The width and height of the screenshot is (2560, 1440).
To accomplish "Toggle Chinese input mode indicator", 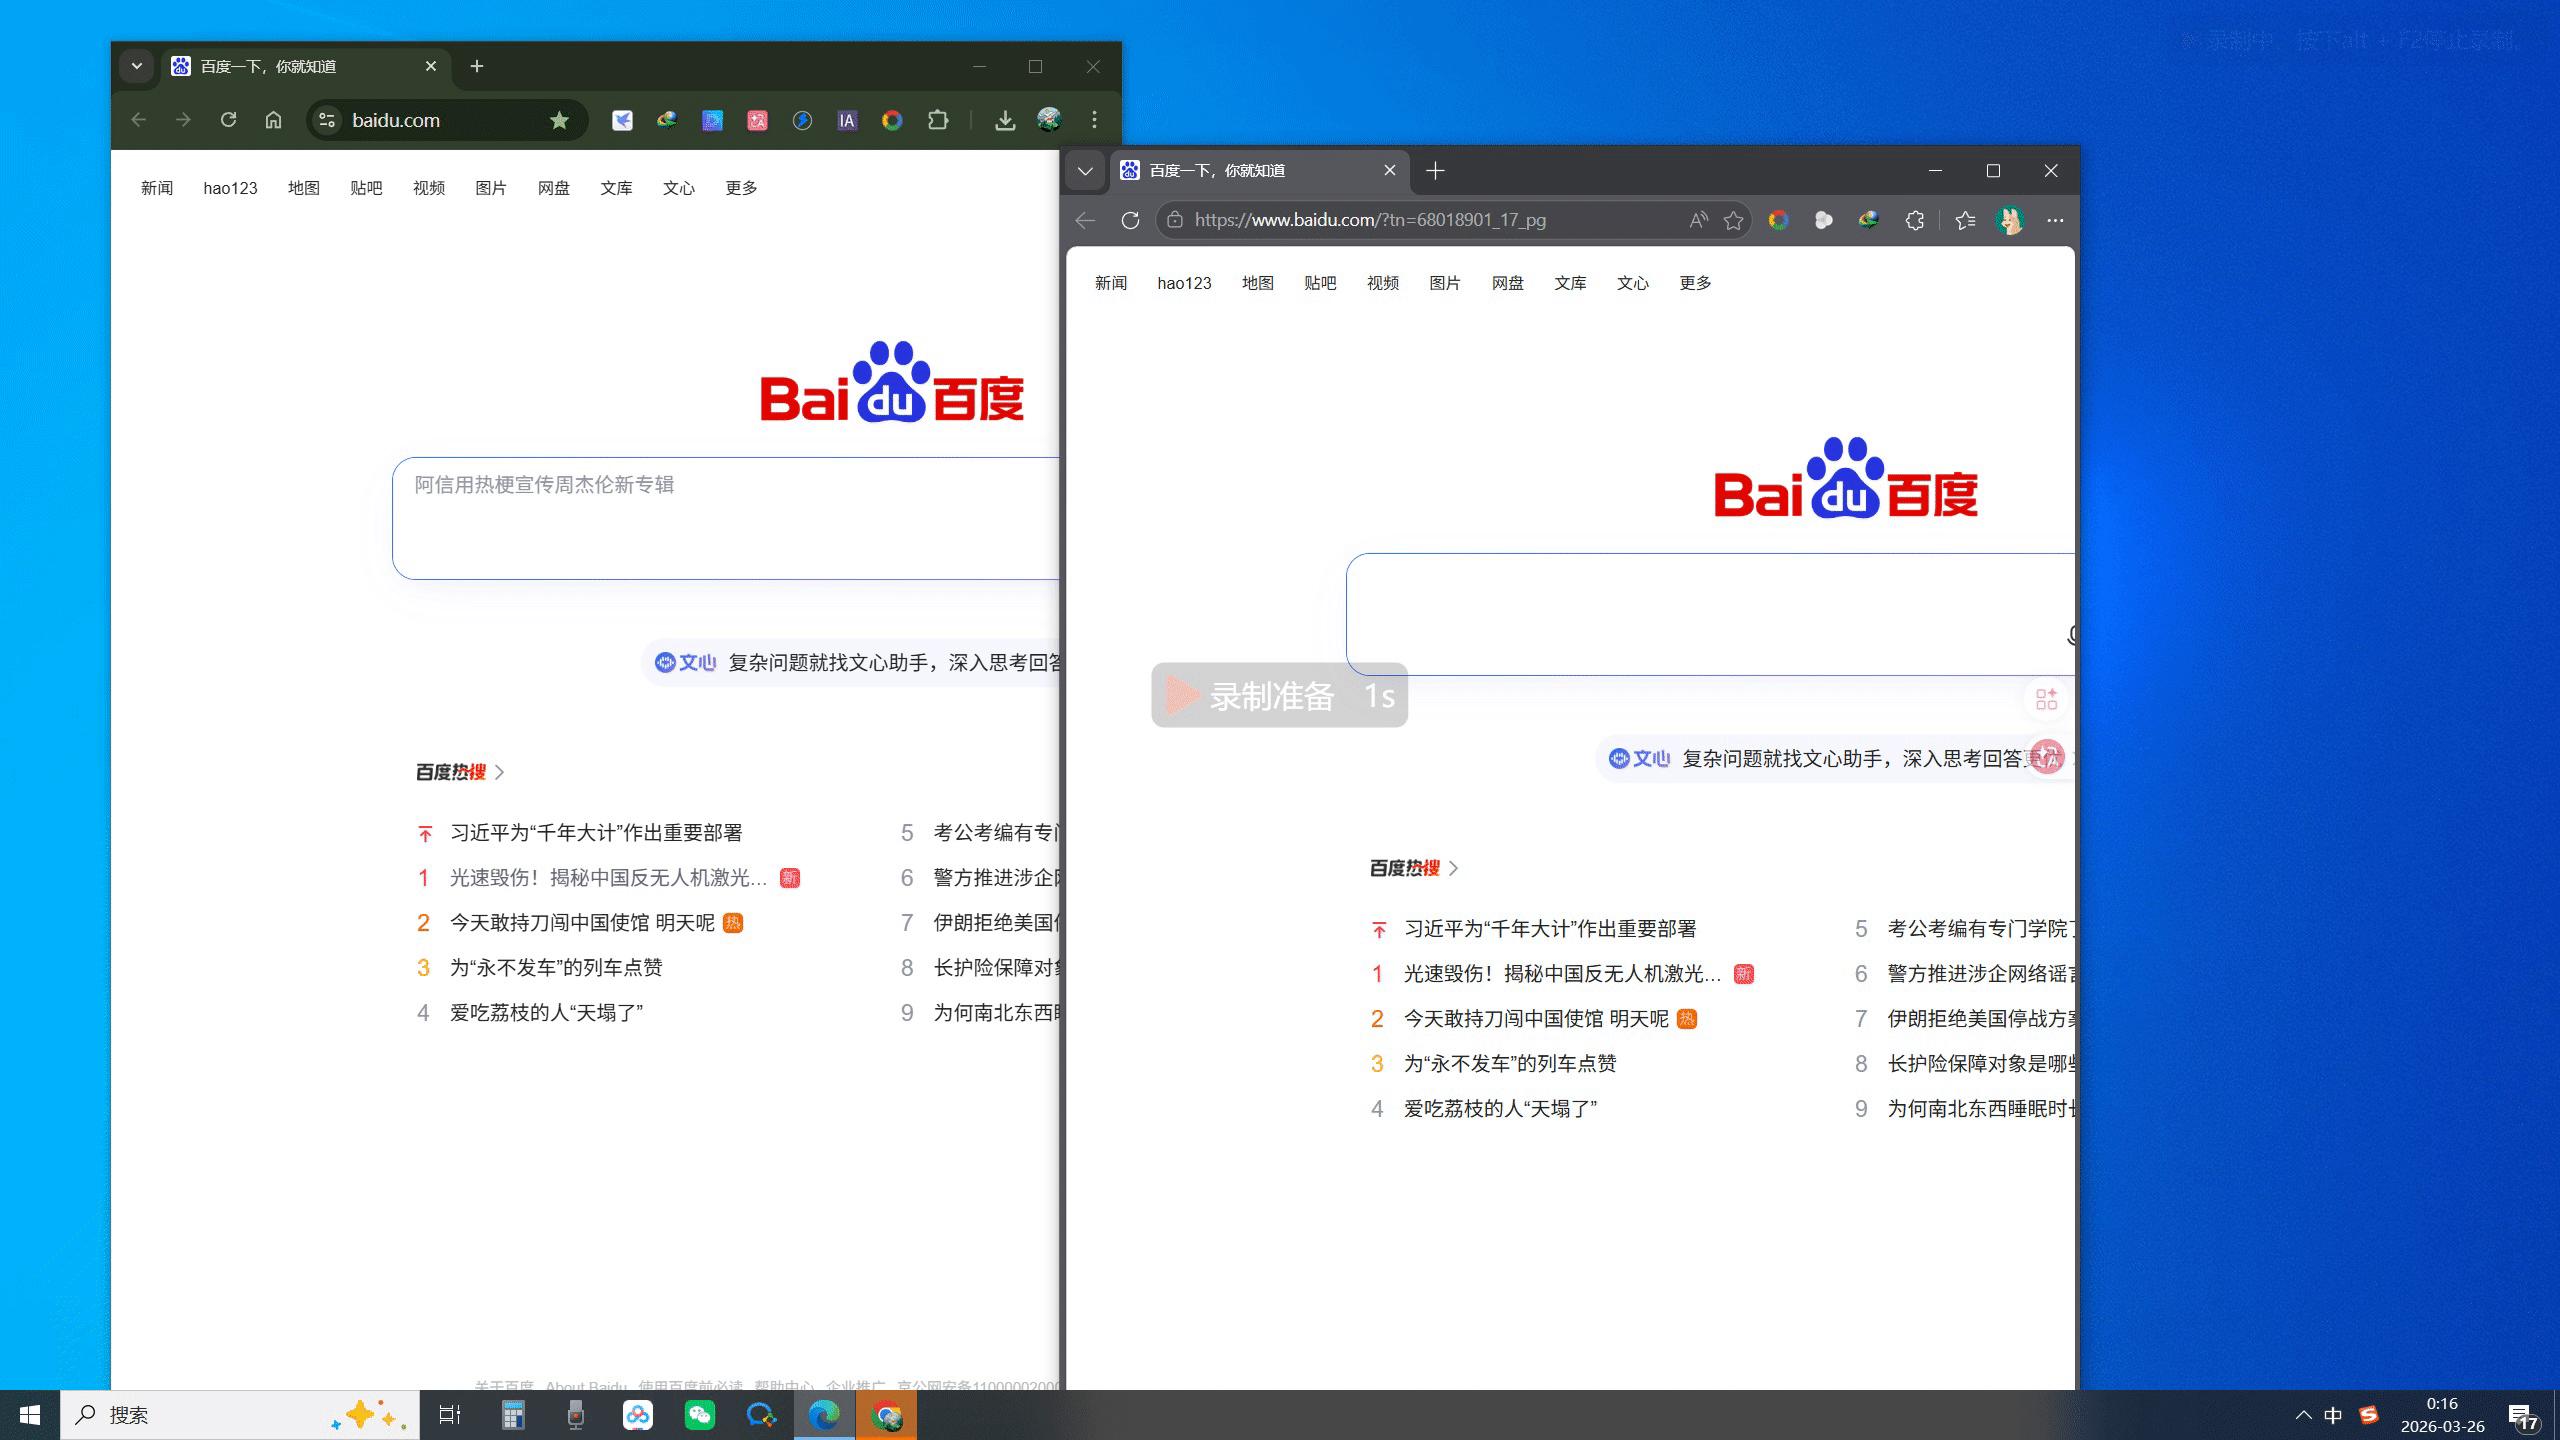I will (x=2333, y=1415).
